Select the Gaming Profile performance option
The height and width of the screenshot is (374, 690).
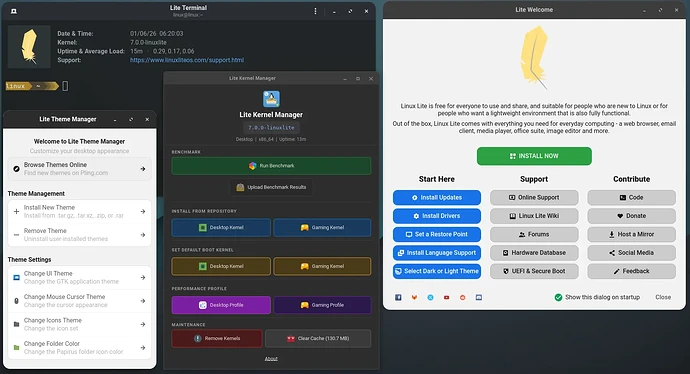click(x=322, y=305)
